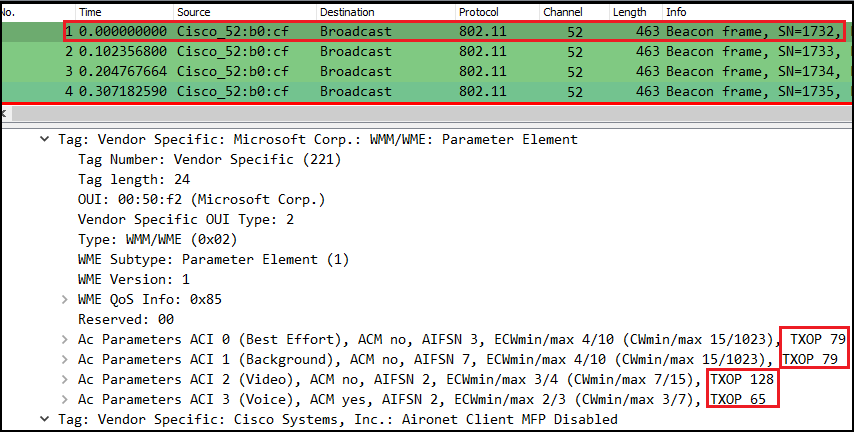Expand Ac Parameters ACI 2 (Video)

(64, 379)
